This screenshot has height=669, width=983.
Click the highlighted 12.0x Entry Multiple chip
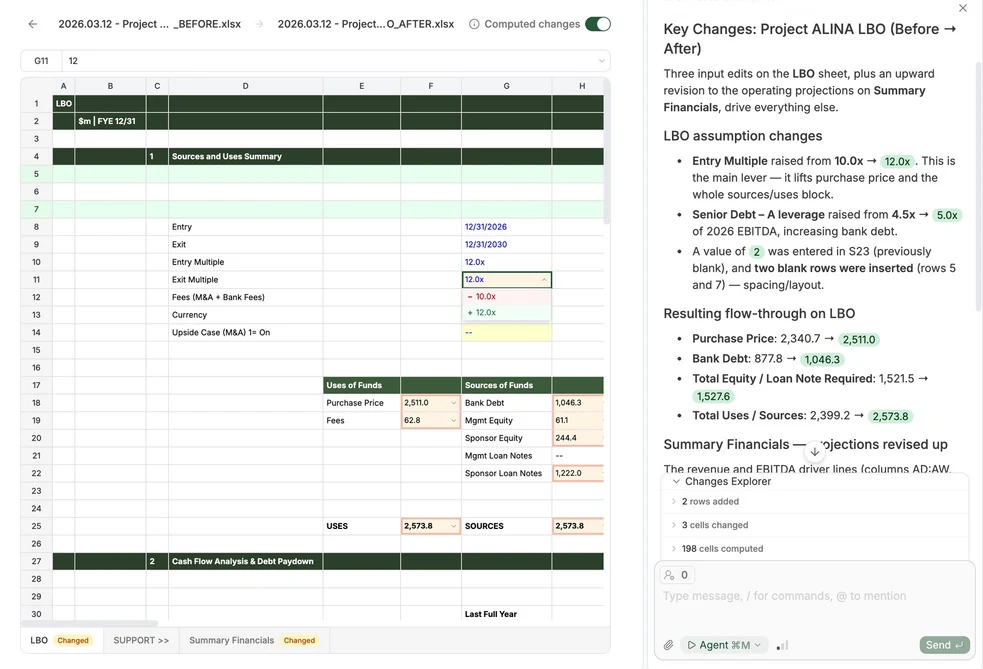897,161
